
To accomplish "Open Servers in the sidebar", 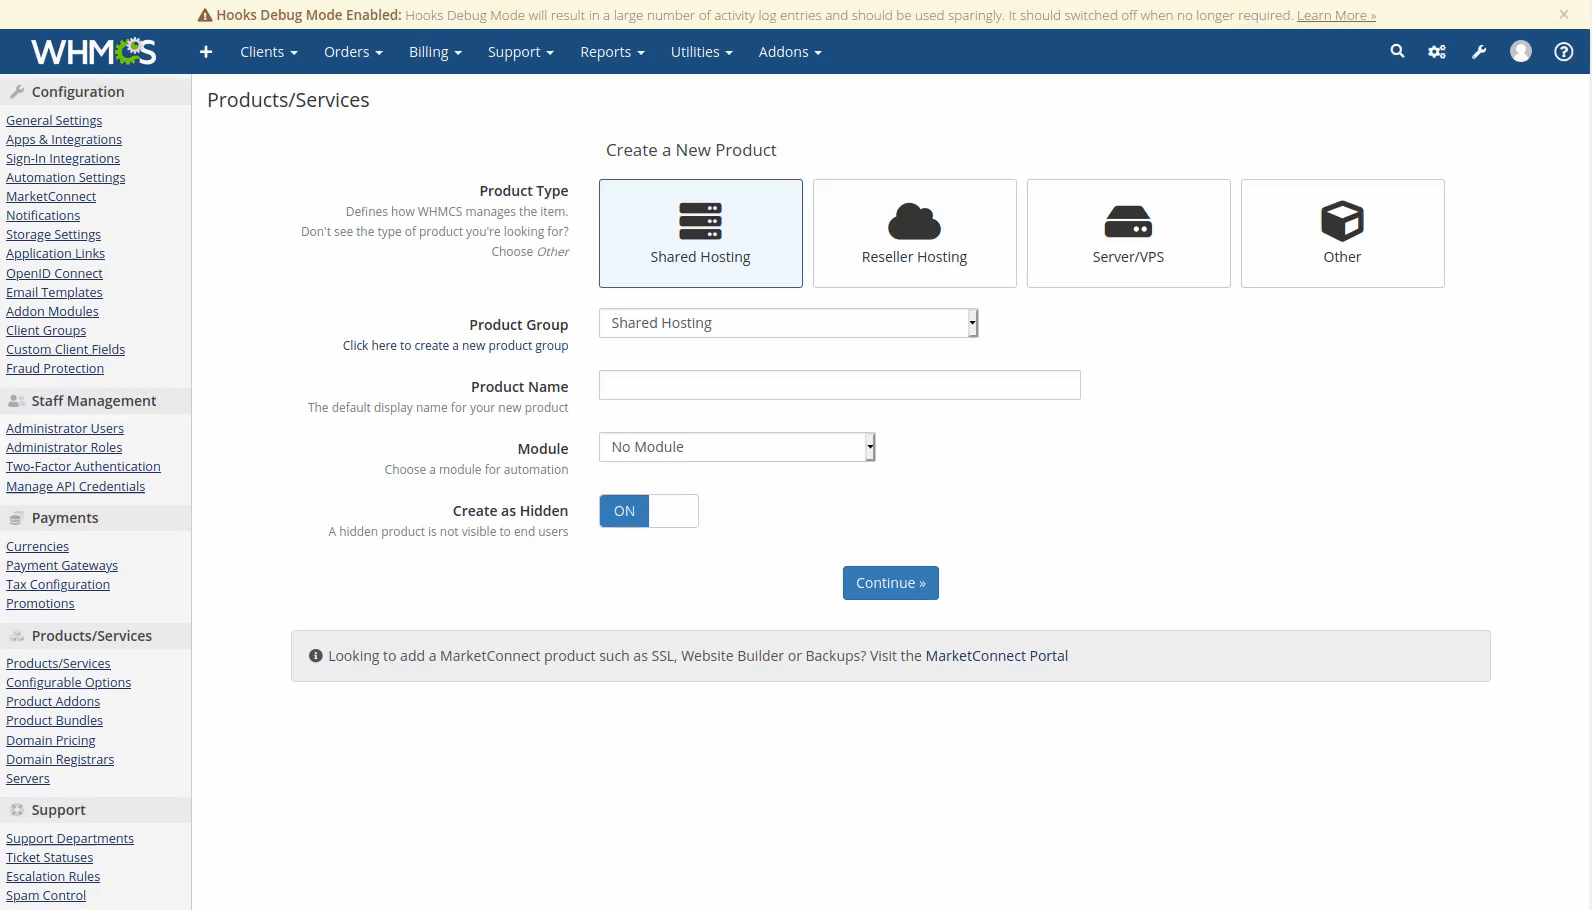I will (28, 778).
